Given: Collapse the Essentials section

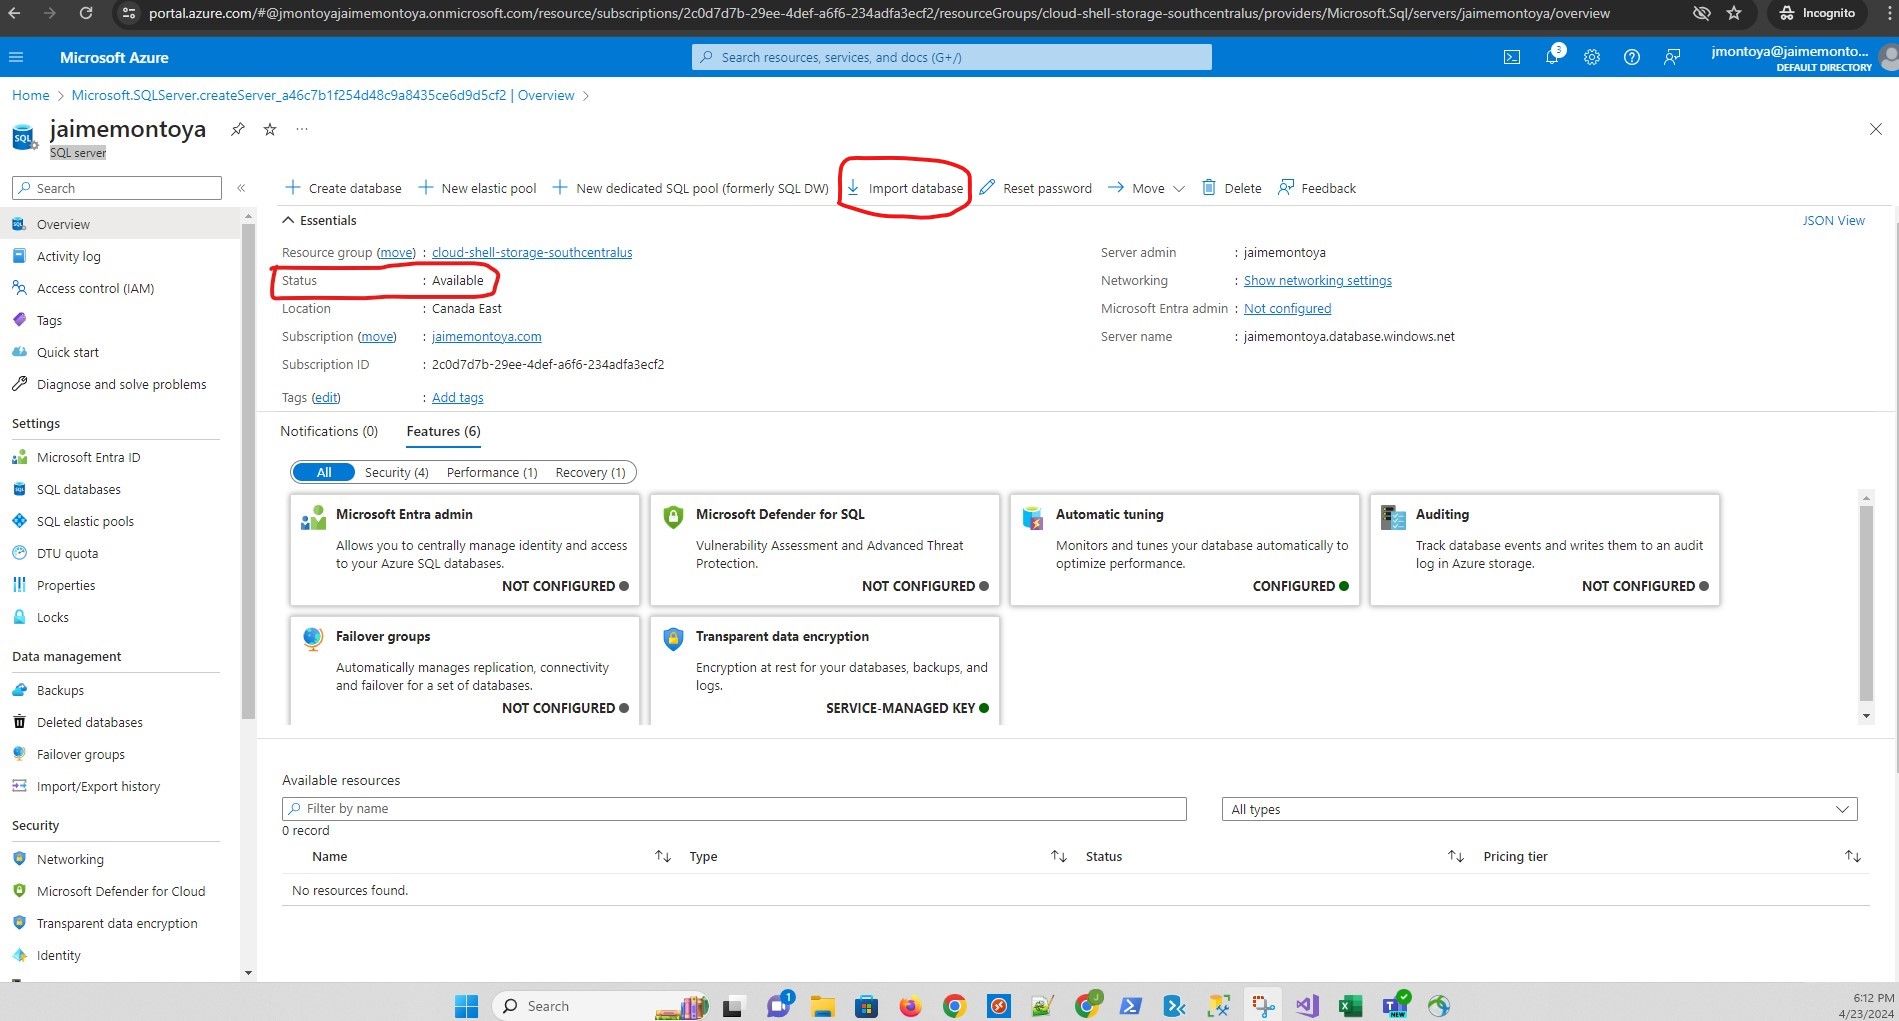Looking at the screenshot, I should (x=319, y=220).
